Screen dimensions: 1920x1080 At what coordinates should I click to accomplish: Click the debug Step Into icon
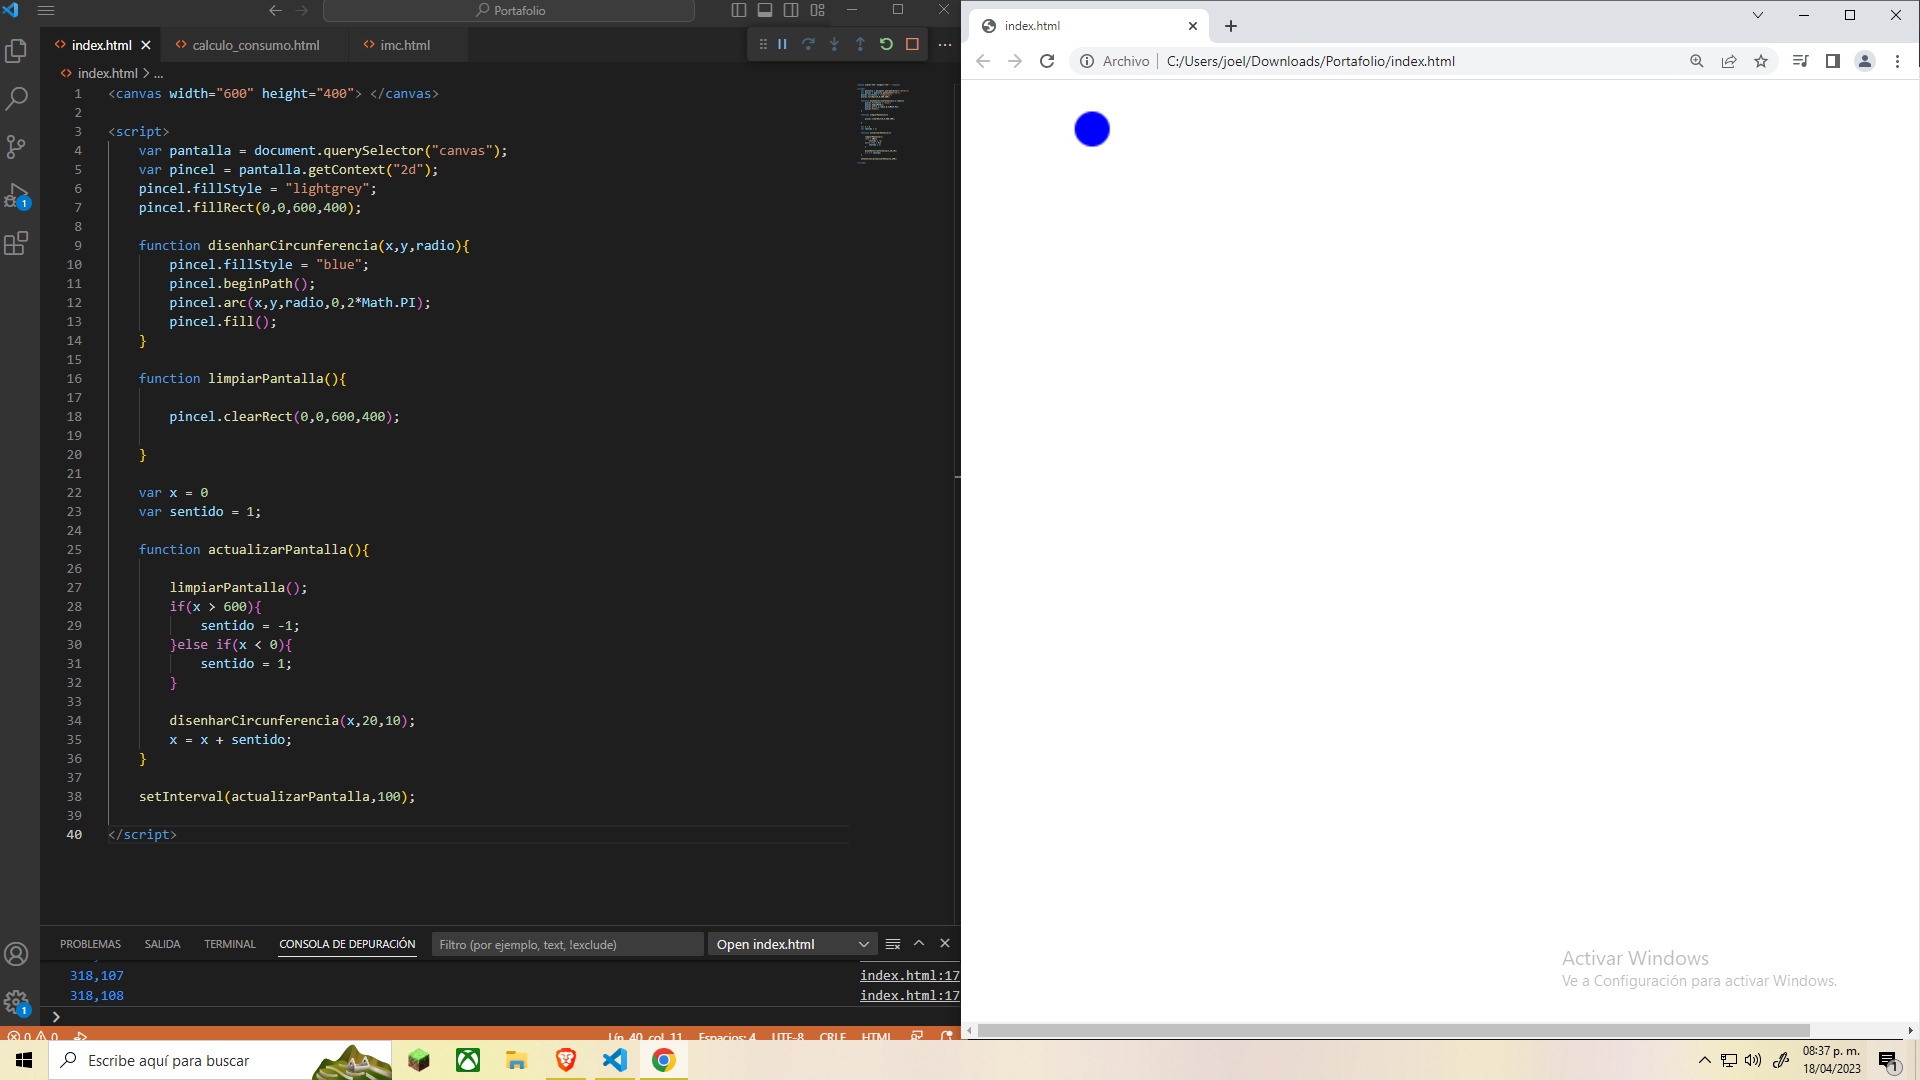834,44
